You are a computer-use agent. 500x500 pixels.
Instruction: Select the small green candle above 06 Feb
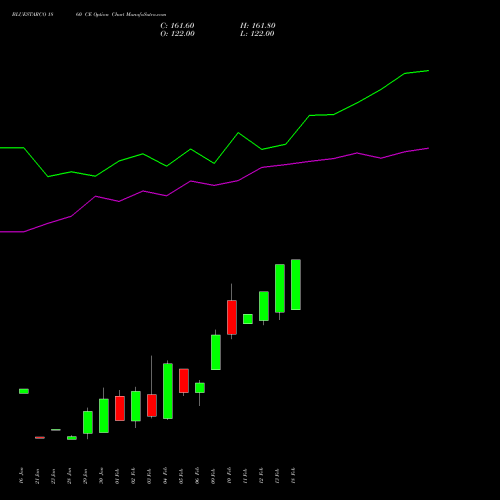tap(200, 388)
